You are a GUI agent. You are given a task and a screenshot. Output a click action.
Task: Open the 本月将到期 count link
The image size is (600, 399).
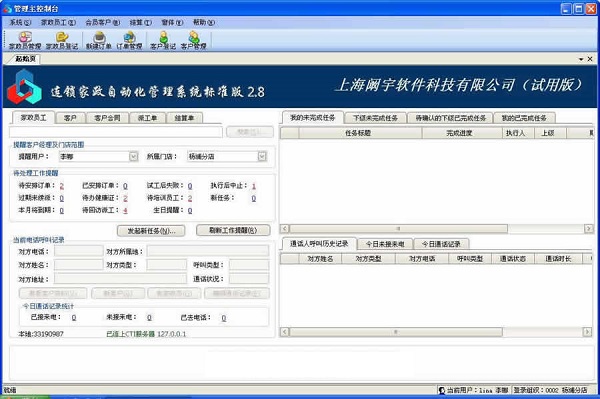62,210
